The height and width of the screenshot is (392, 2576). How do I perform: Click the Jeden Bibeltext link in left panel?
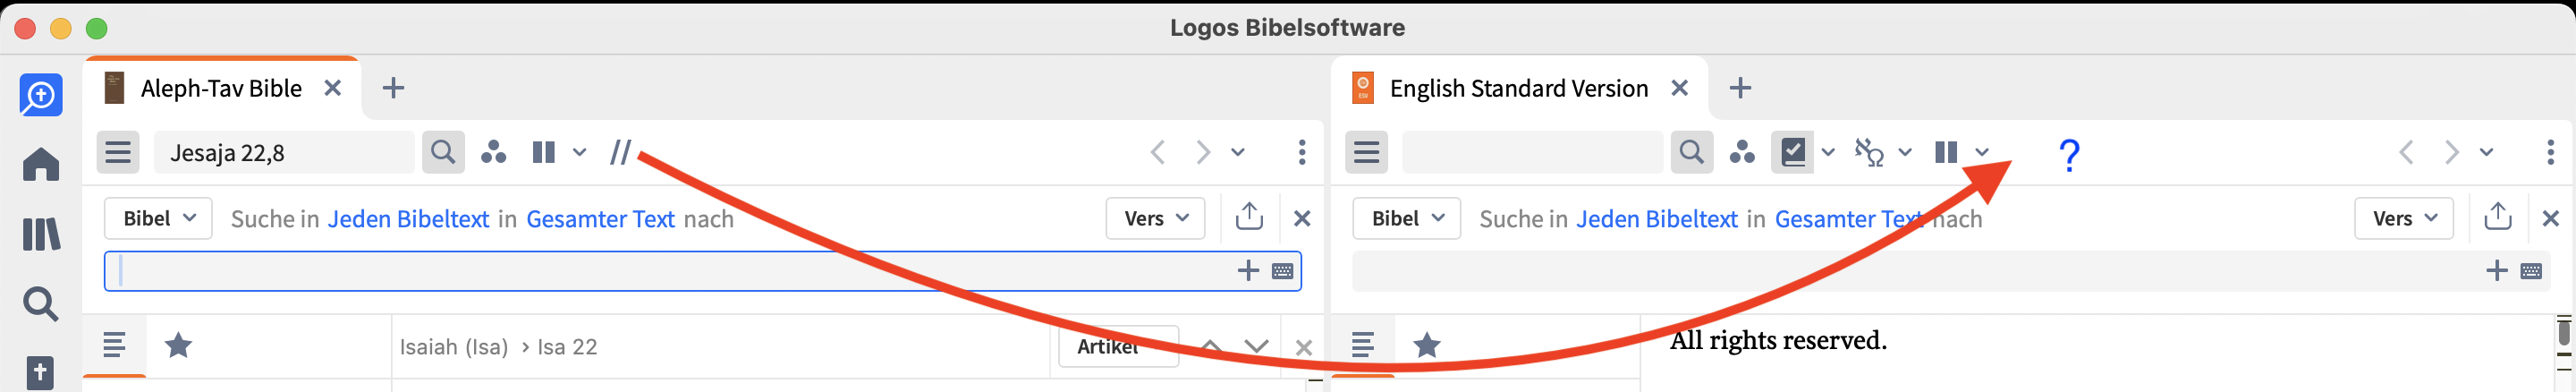point(408,219)
